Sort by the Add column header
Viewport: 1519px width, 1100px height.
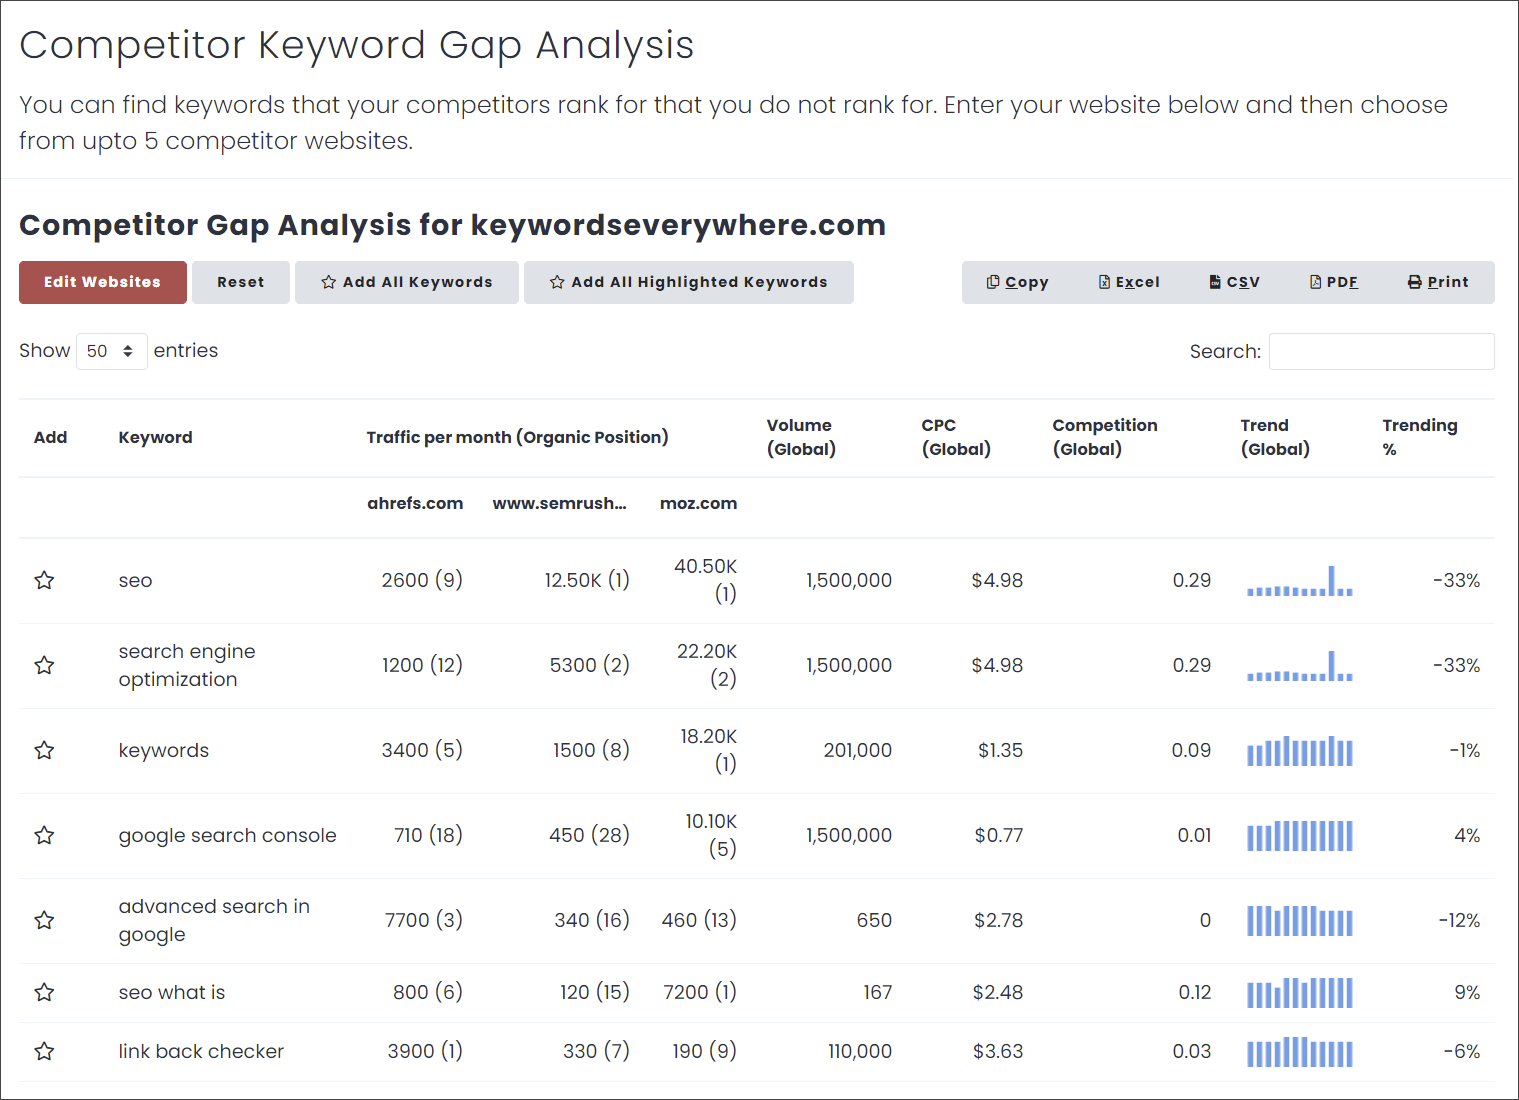(50, 437)
